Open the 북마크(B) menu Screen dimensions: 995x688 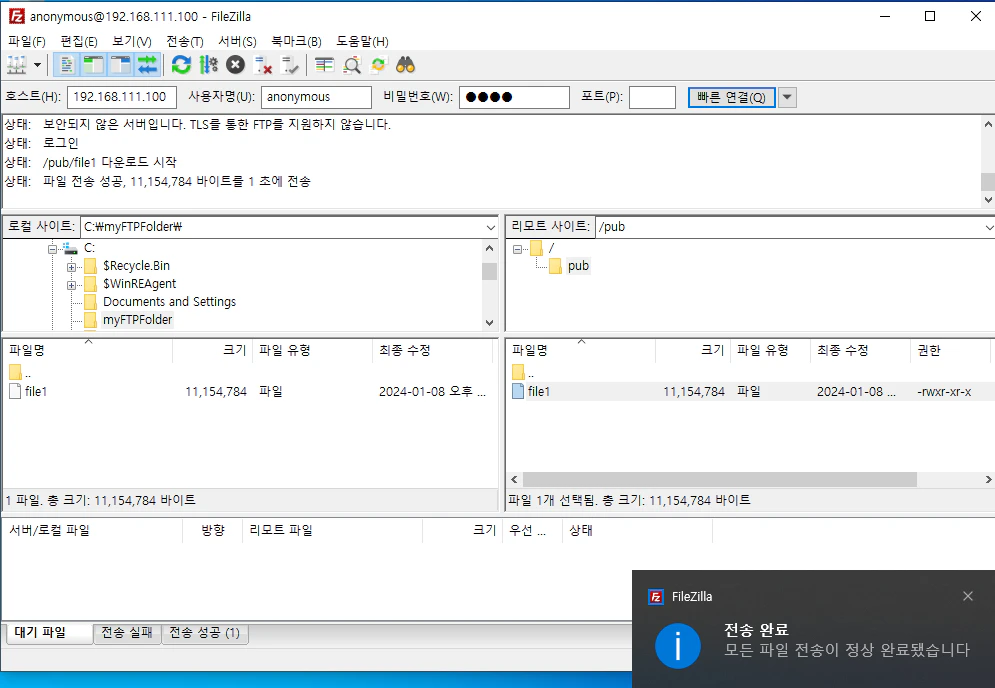pos(296,41)
